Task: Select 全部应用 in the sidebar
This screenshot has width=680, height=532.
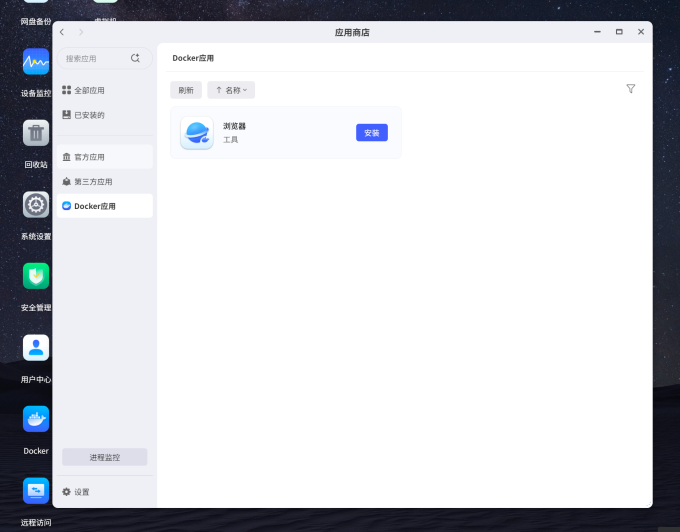Action: pyautogui.click(x=105, y=90)
